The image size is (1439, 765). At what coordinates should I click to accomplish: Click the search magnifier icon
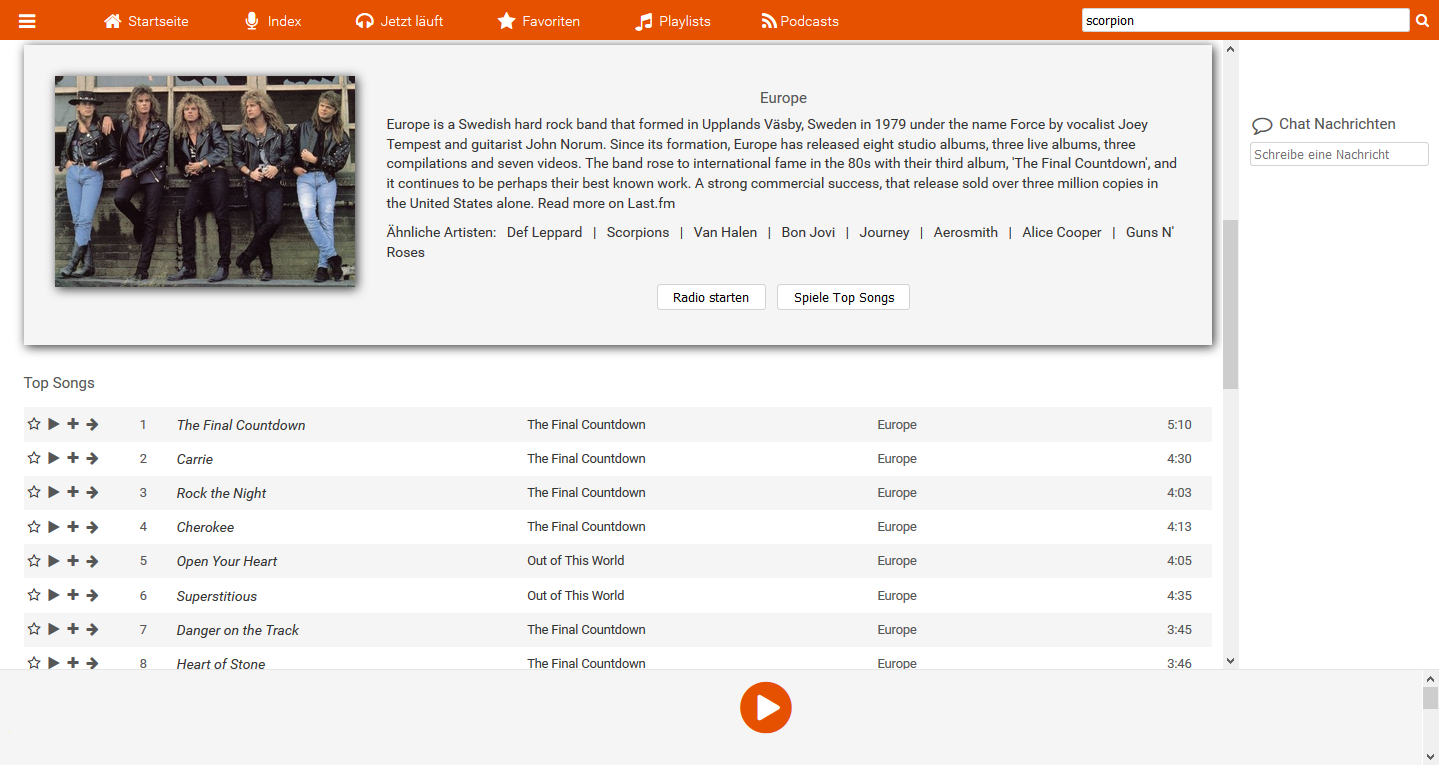coord(1422,20)
